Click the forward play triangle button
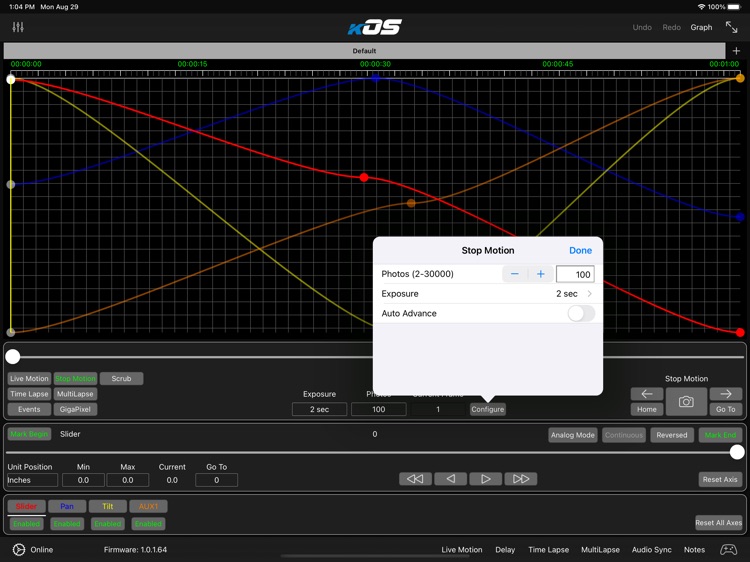The image size is (750, 562). pos(485,479)
